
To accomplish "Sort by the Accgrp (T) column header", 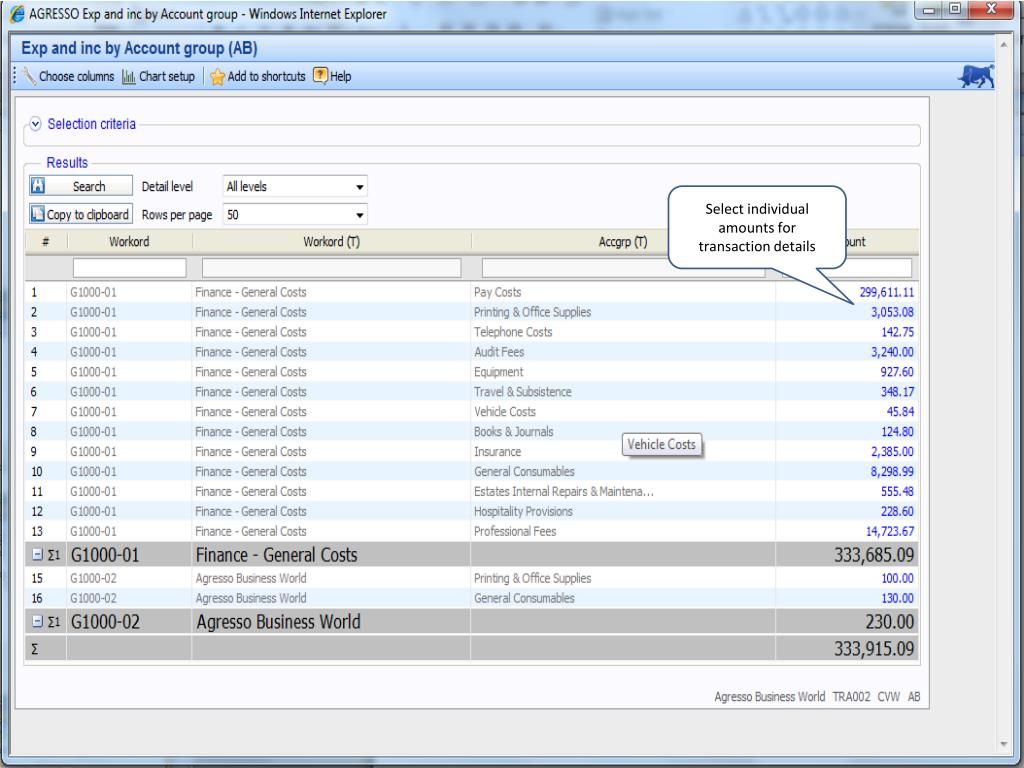I will [623, 242].
